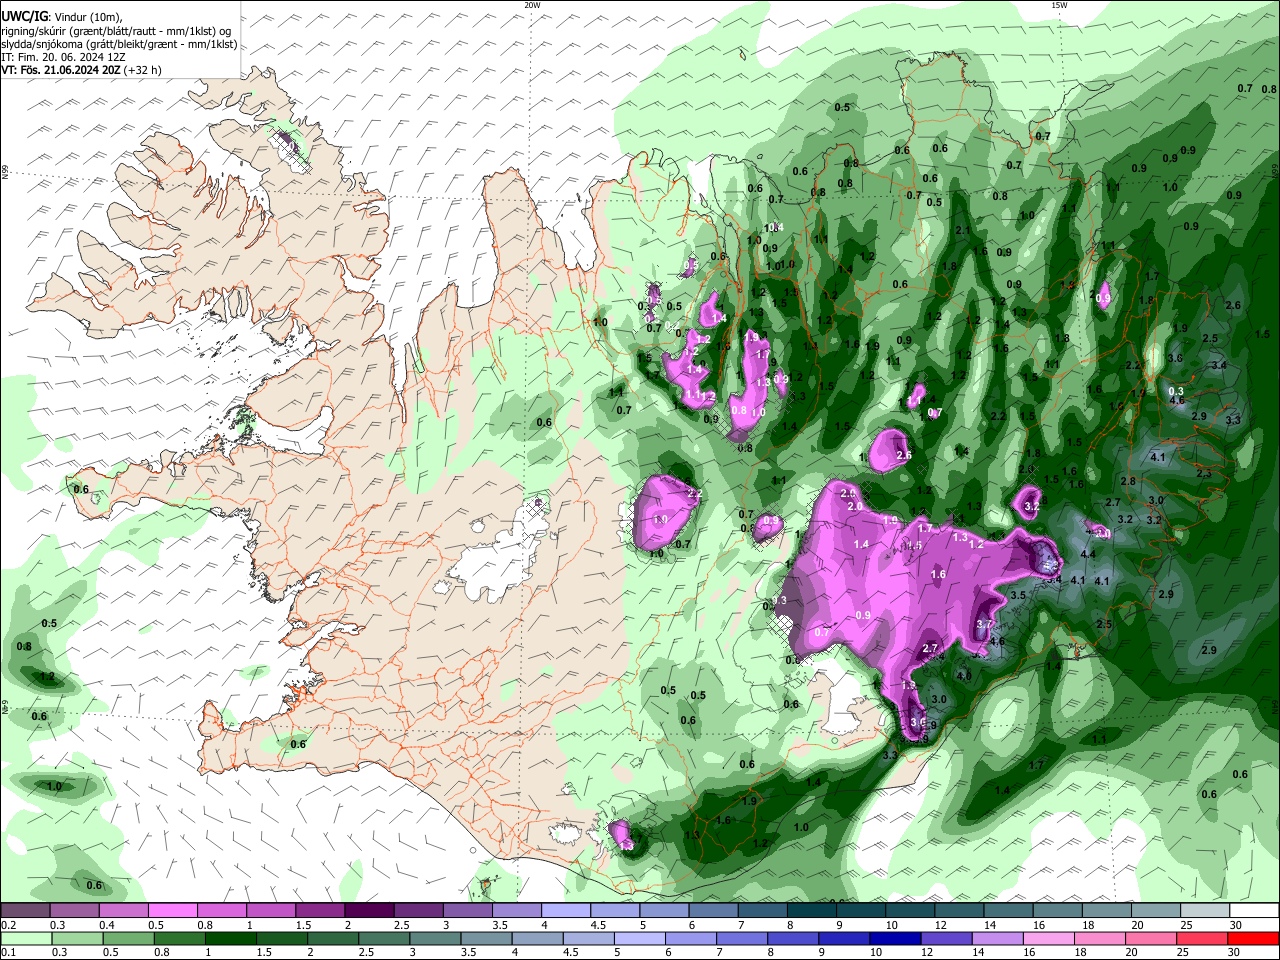
Task: Select deep blue swatch between 10 and 12
Action: tap(896, 938)
